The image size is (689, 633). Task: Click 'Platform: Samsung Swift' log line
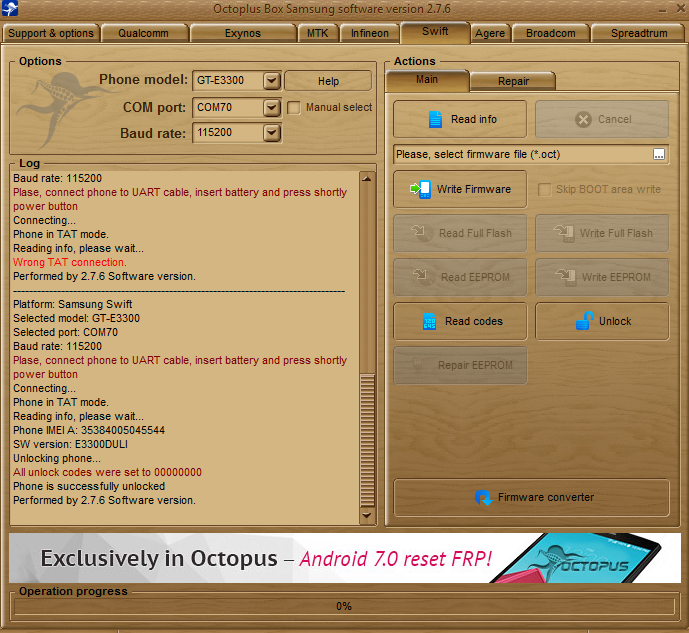click(x=73, y=304)
